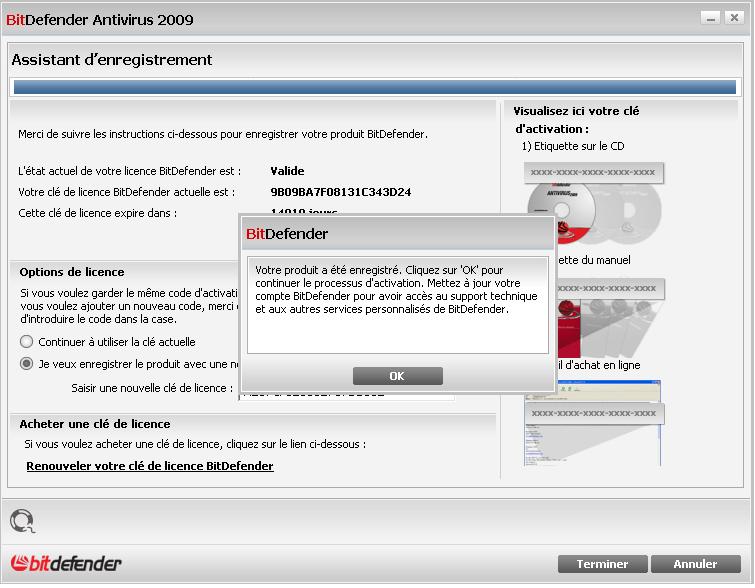Click the bitdefender logo in the footer
The image size is (755, 588).
(x=66, y=563)
